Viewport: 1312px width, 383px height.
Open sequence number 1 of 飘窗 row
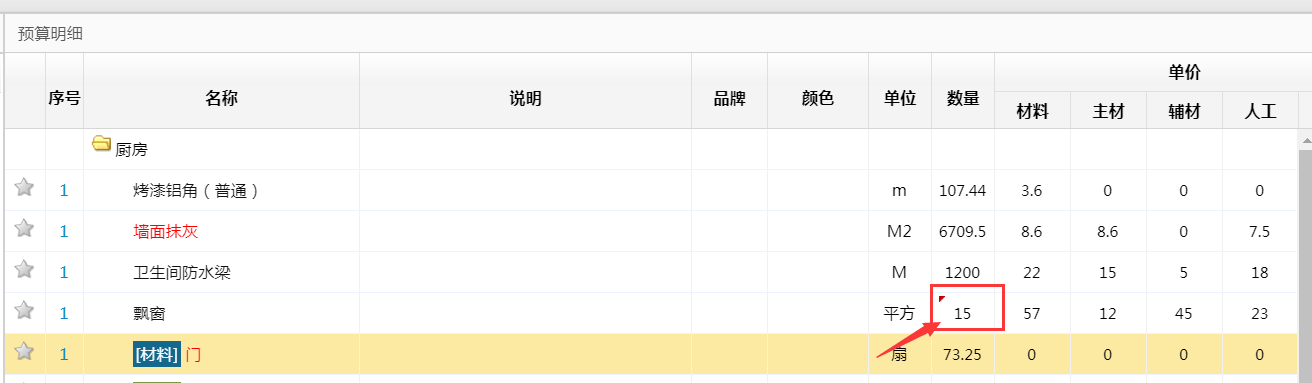click(64, 313)
